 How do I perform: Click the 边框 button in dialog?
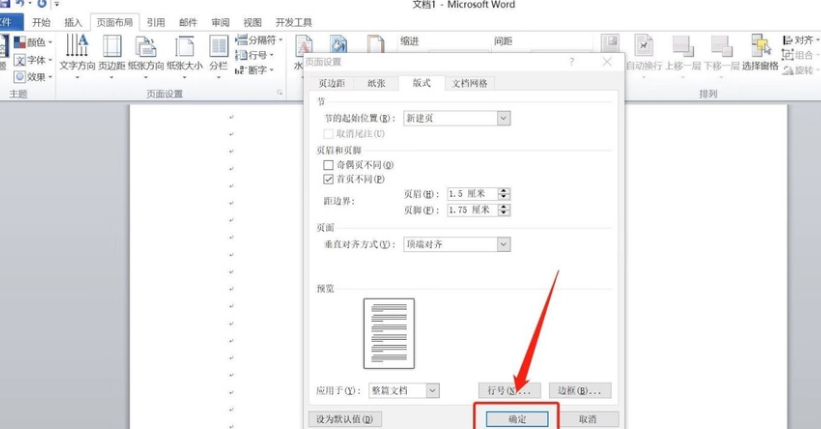580,390
